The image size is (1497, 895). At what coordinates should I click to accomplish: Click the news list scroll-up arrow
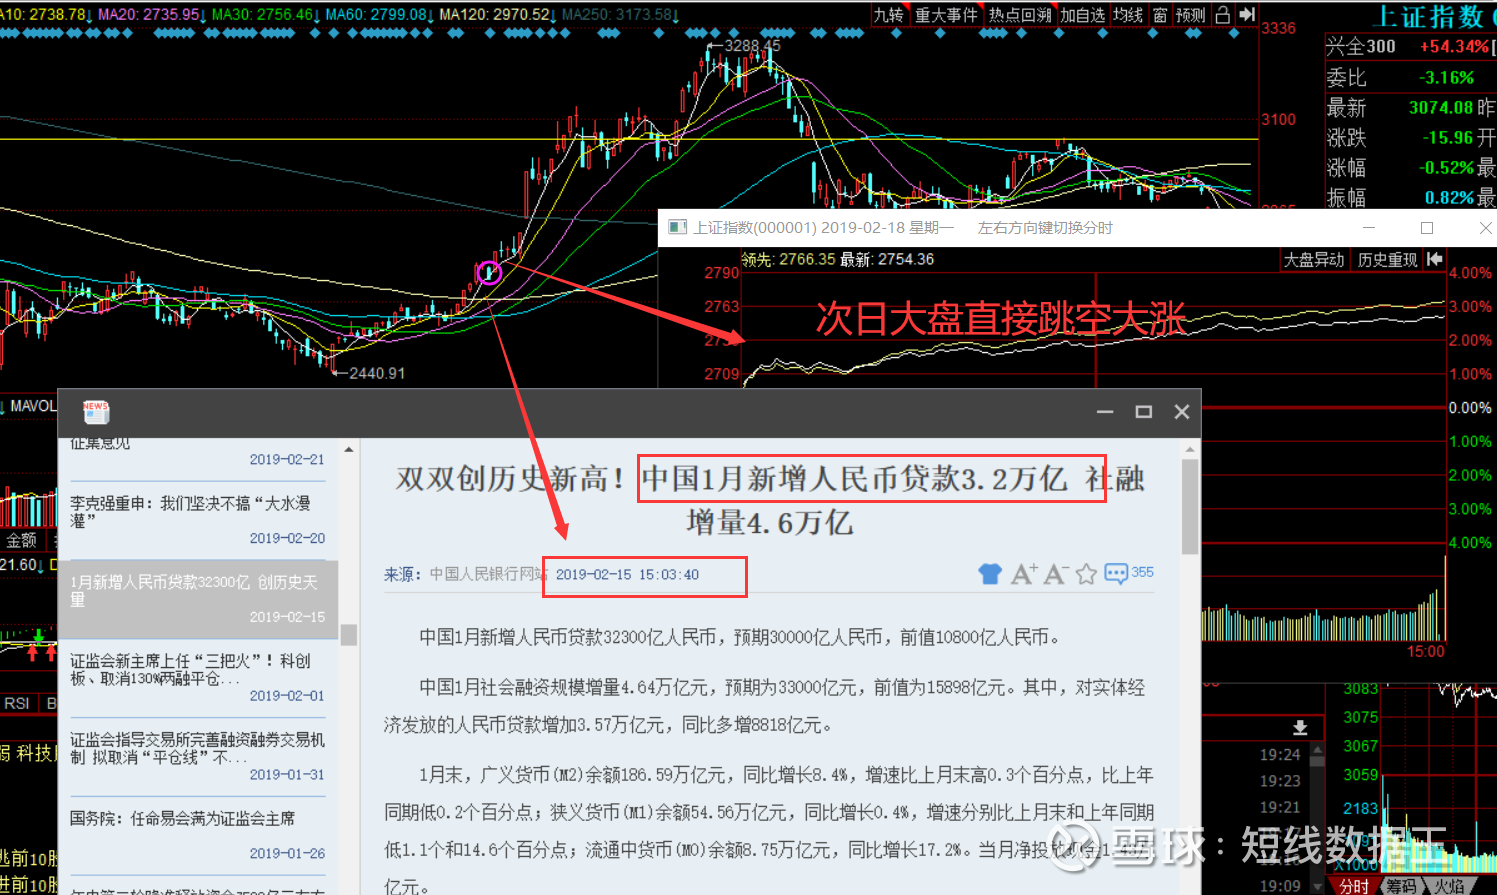click(x=349, y=449)
